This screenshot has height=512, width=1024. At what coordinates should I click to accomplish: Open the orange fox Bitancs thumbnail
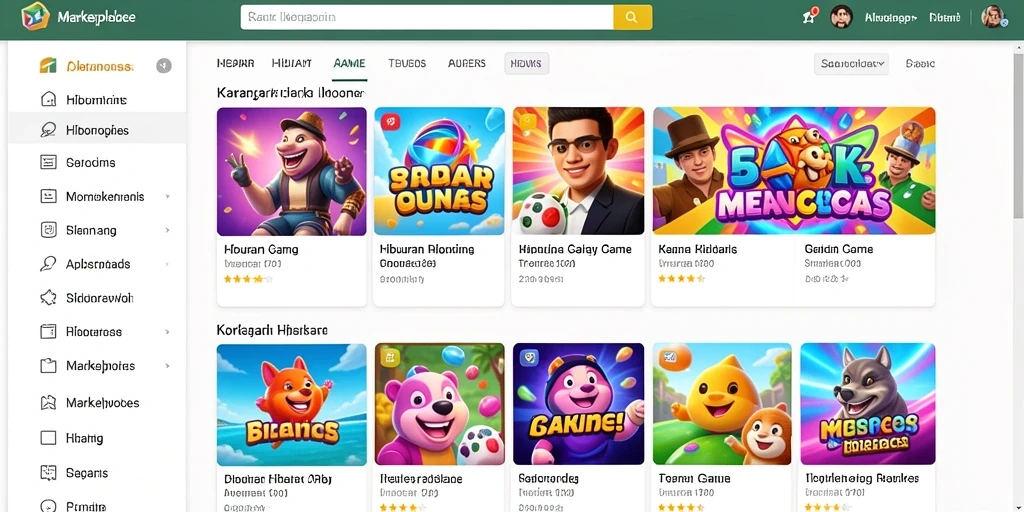pos(291,404)
